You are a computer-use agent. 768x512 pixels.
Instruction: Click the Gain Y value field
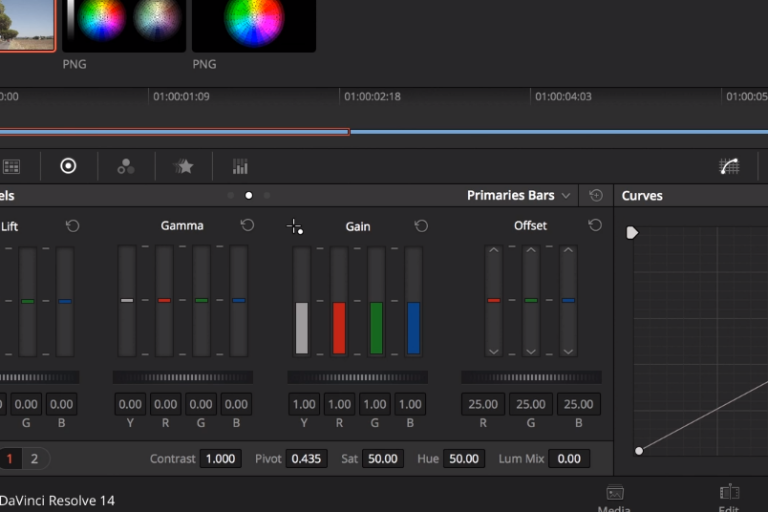click(304, 404)
